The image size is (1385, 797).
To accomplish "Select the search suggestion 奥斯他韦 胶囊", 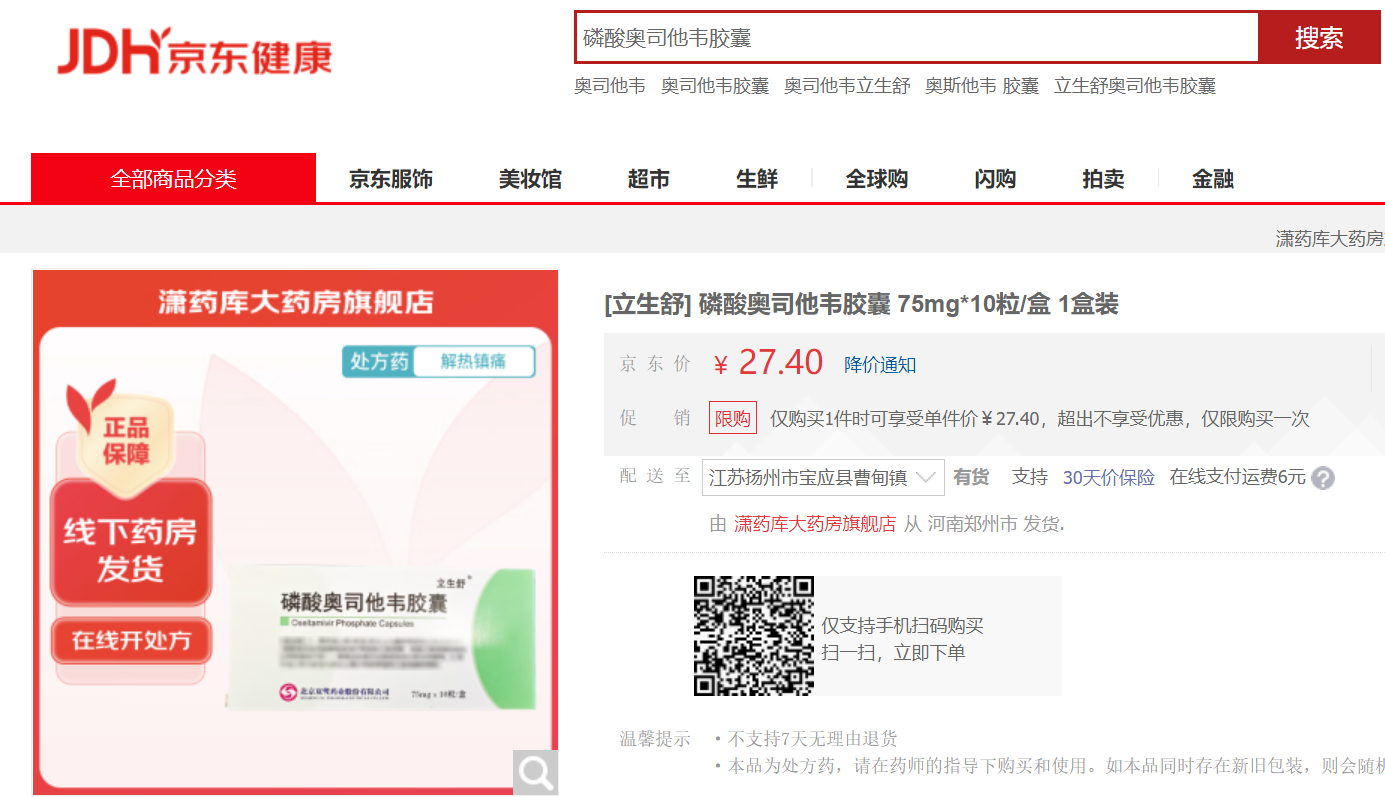I will 982,86.
